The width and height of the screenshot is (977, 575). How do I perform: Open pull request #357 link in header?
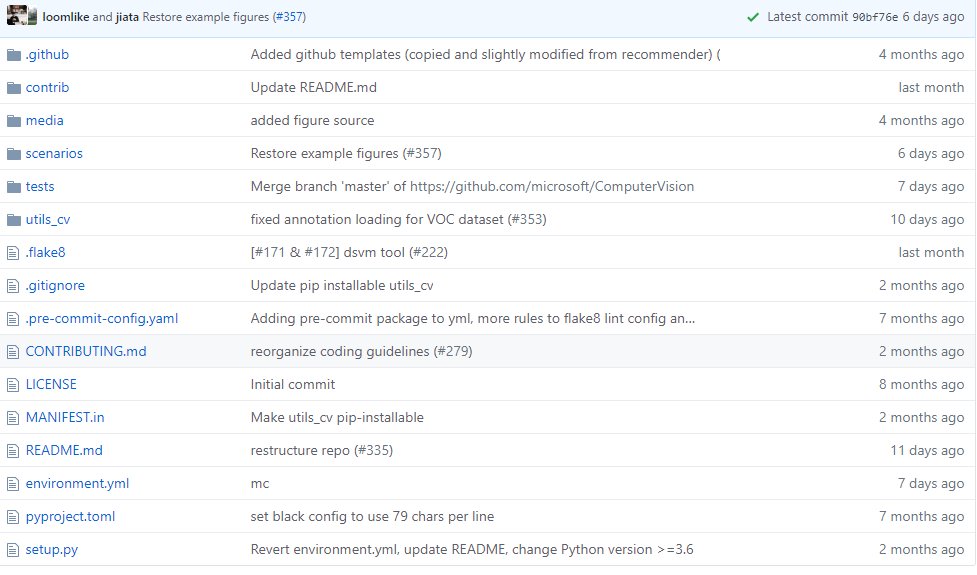pos(289,17)
